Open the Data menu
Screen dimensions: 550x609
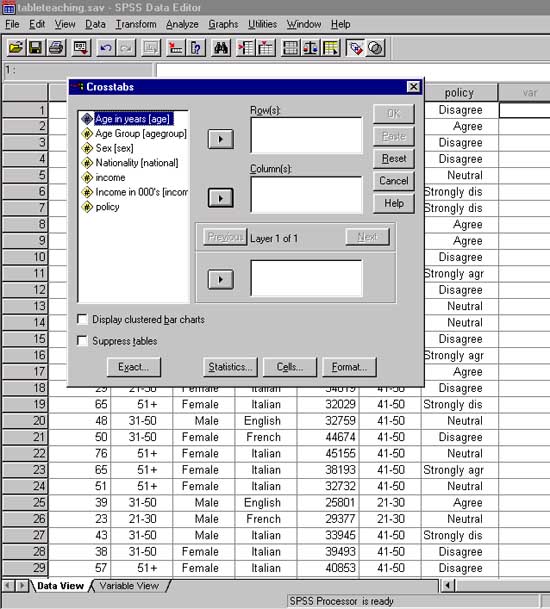pos(96,24)
